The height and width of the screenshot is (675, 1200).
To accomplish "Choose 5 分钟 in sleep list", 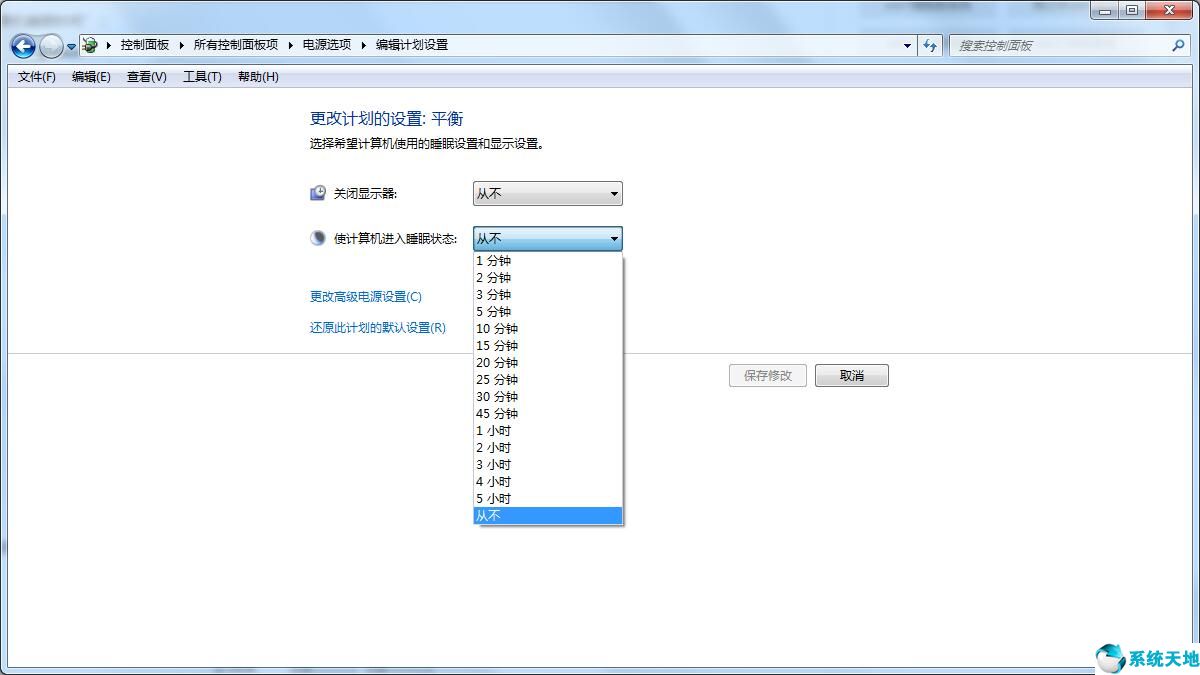I will pyautogui.click(x=547, y=312).
